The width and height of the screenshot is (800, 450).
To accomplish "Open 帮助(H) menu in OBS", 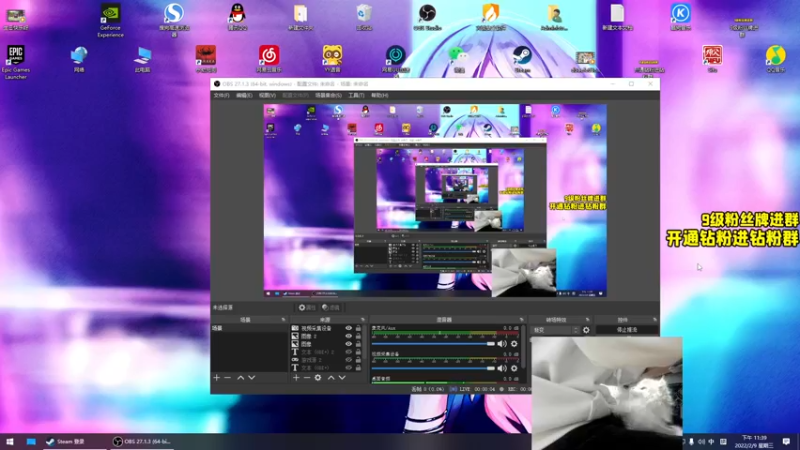I will 380,95.
